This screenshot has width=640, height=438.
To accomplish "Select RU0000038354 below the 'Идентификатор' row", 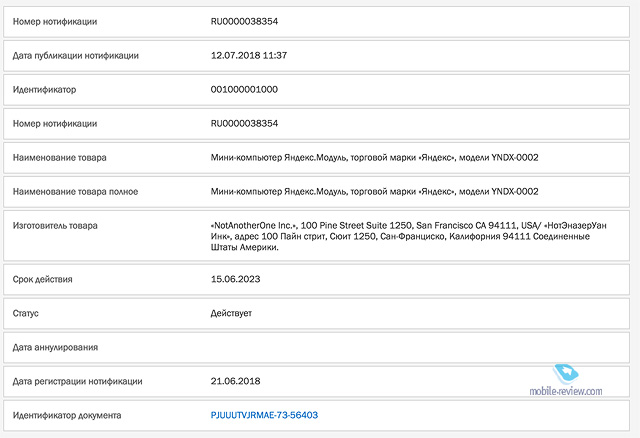I will click(244, 123).
